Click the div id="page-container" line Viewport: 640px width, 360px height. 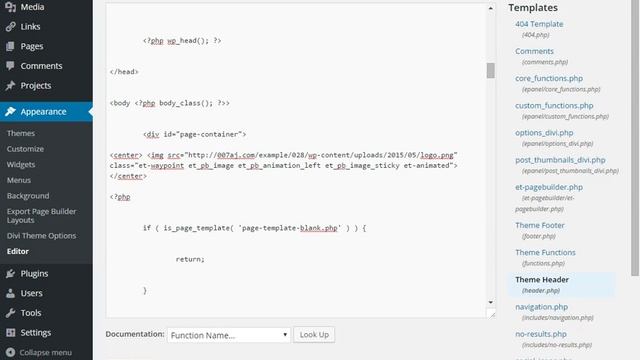click(194, 134)
